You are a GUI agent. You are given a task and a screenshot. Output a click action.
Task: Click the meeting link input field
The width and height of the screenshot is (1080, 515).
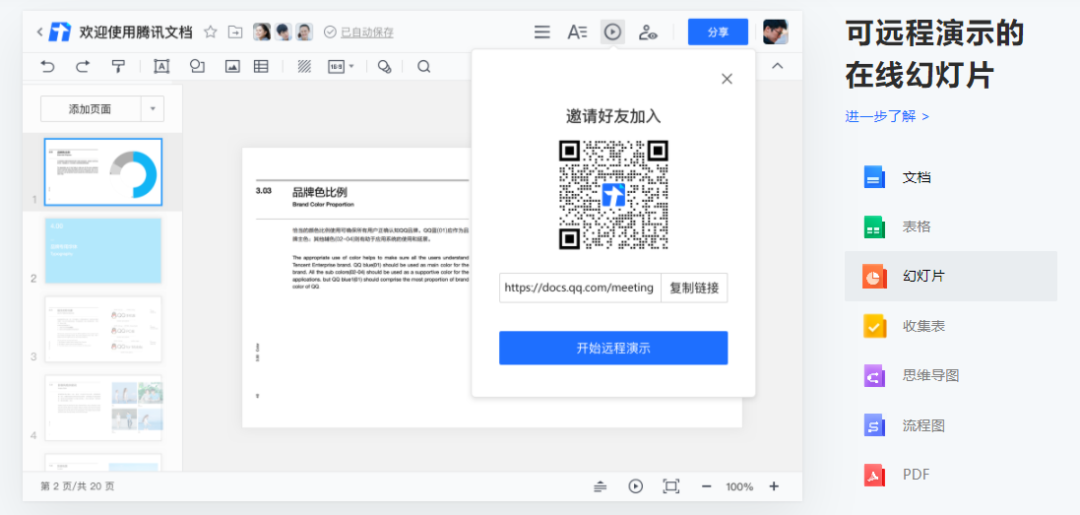(580, 288)
